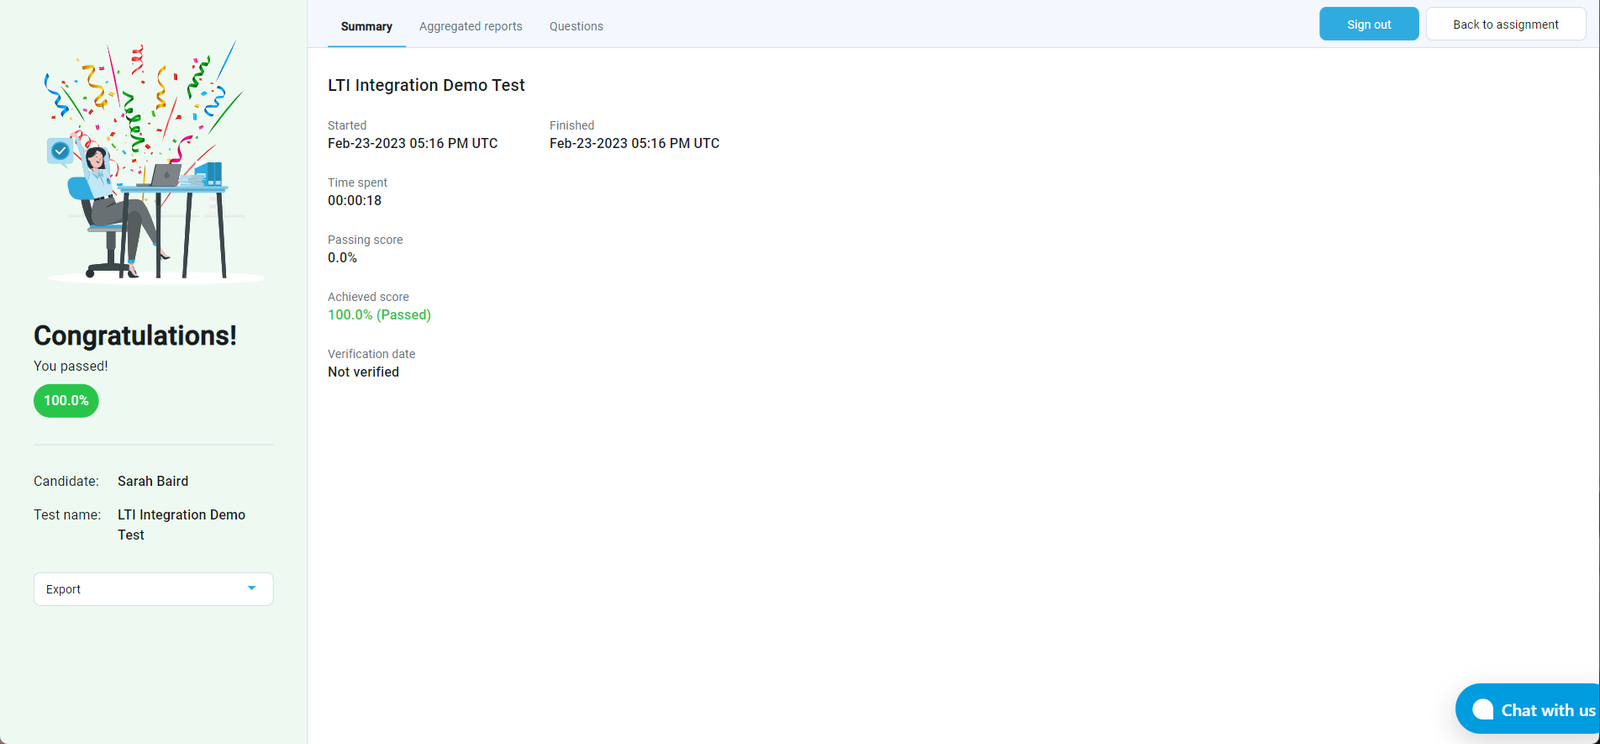Click the blue checkmark badge in illustration
The height and width of the screenshot is (744, 1600).
click(60, 151)
